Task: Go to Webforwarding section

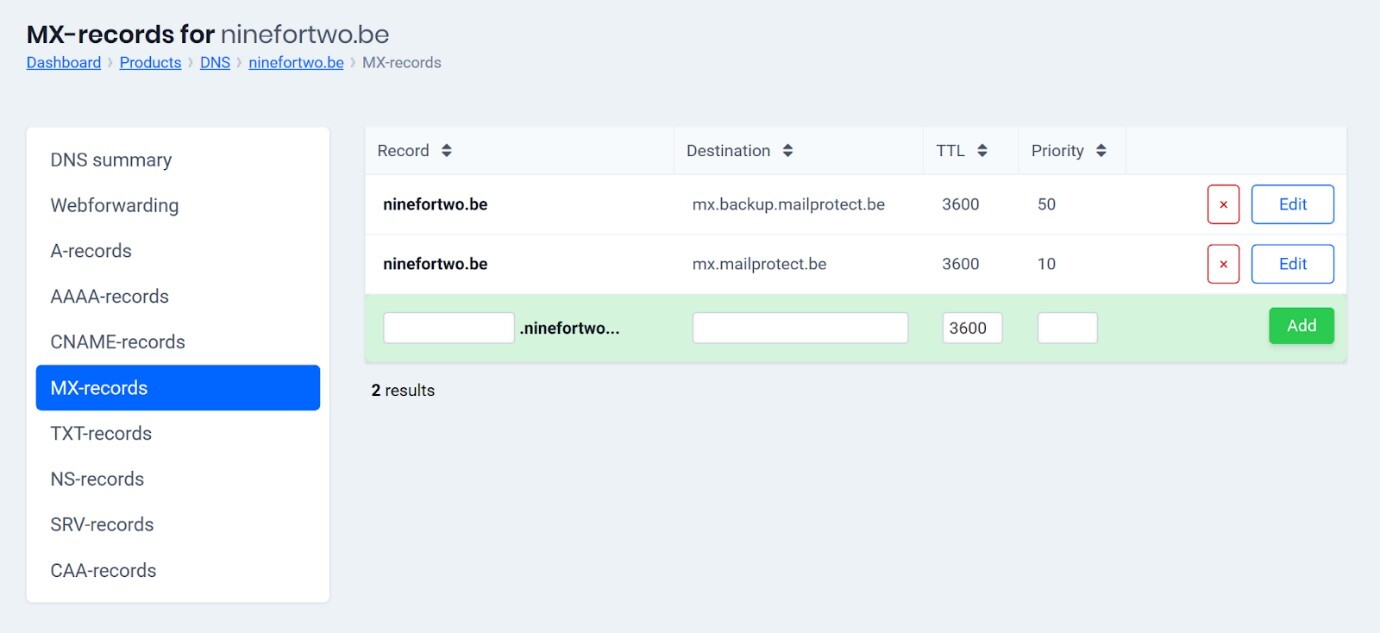Action: click(x=114, y=205)
